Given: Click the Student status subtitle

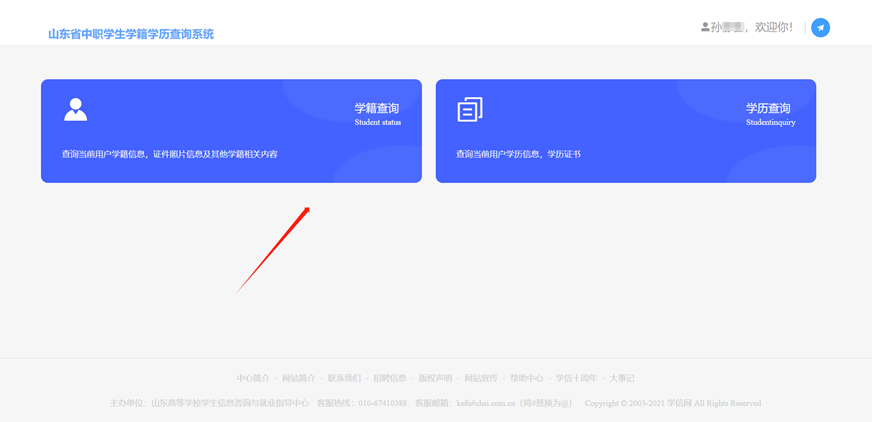Looking at the screenshot, I should click(378, 122).
